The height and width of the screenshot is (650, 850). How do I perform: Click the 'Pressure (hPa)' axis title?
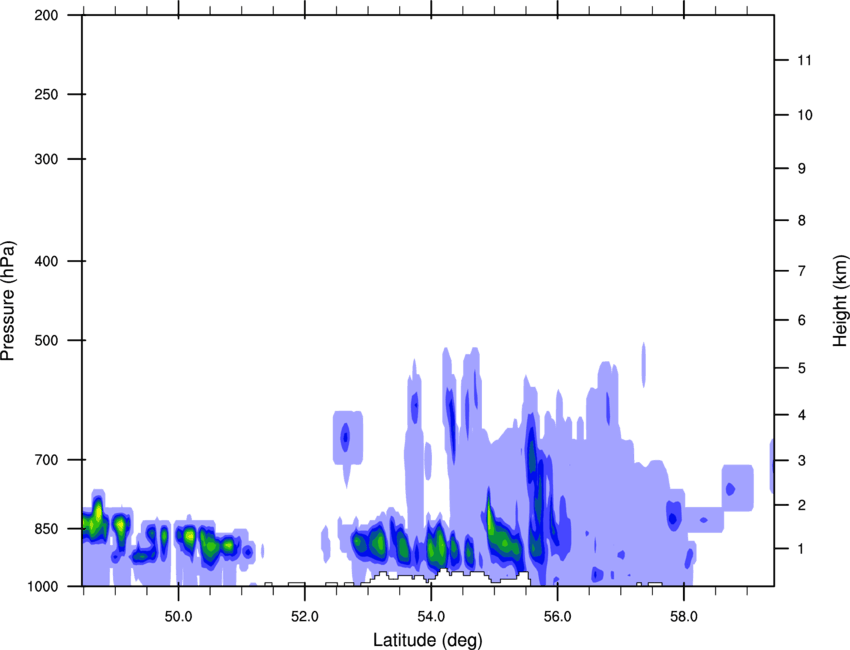(8, 300)
